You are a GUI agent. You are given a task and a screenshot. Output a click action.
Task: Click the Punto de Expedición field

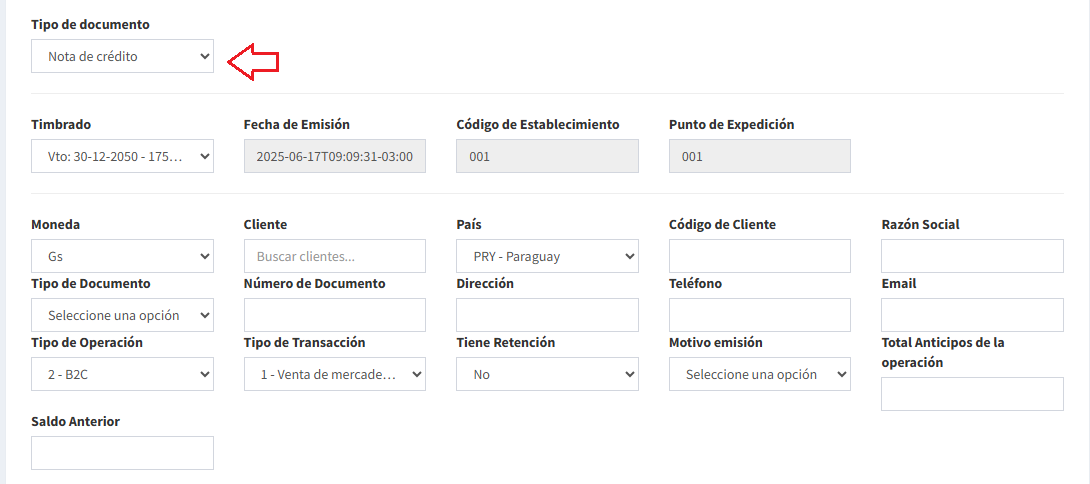click(760, 156)
